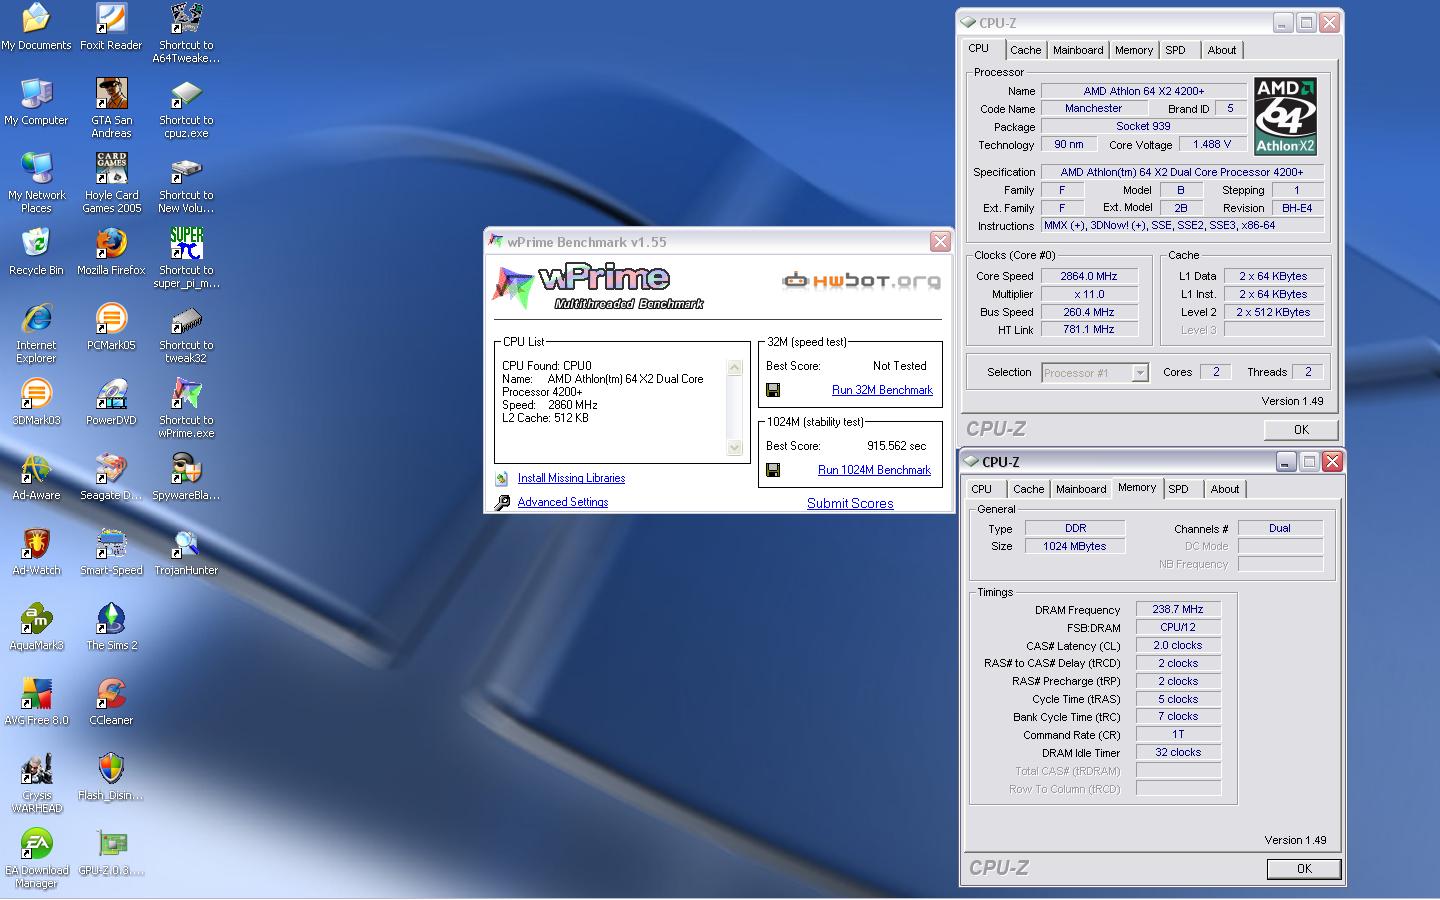The height and width of the screenshot is (900, 1440).
Task: Open Shortcut to super_pi_mod icon
Action: point(186,258)
